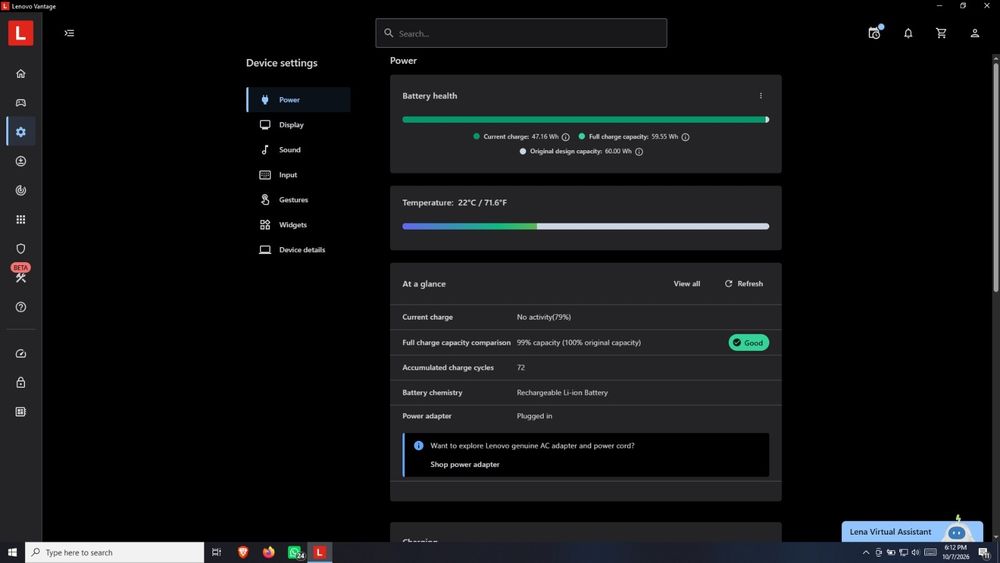Screen dimensions: 1000x563
Task: Open the Lena Virtual Assistant chat
Action: click(912, 531)
